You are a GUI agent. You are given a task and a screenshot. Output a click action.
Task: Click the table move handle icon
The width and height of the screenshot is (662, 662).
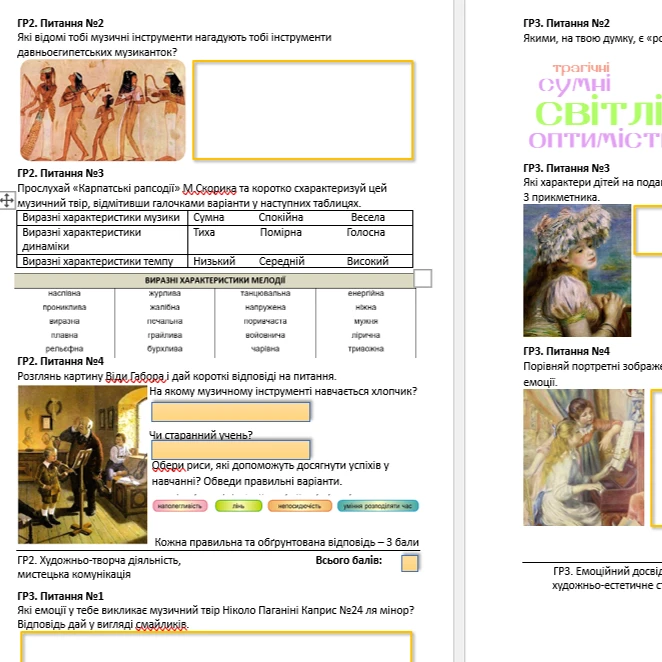pyautogui.click(x=7, y=200)
